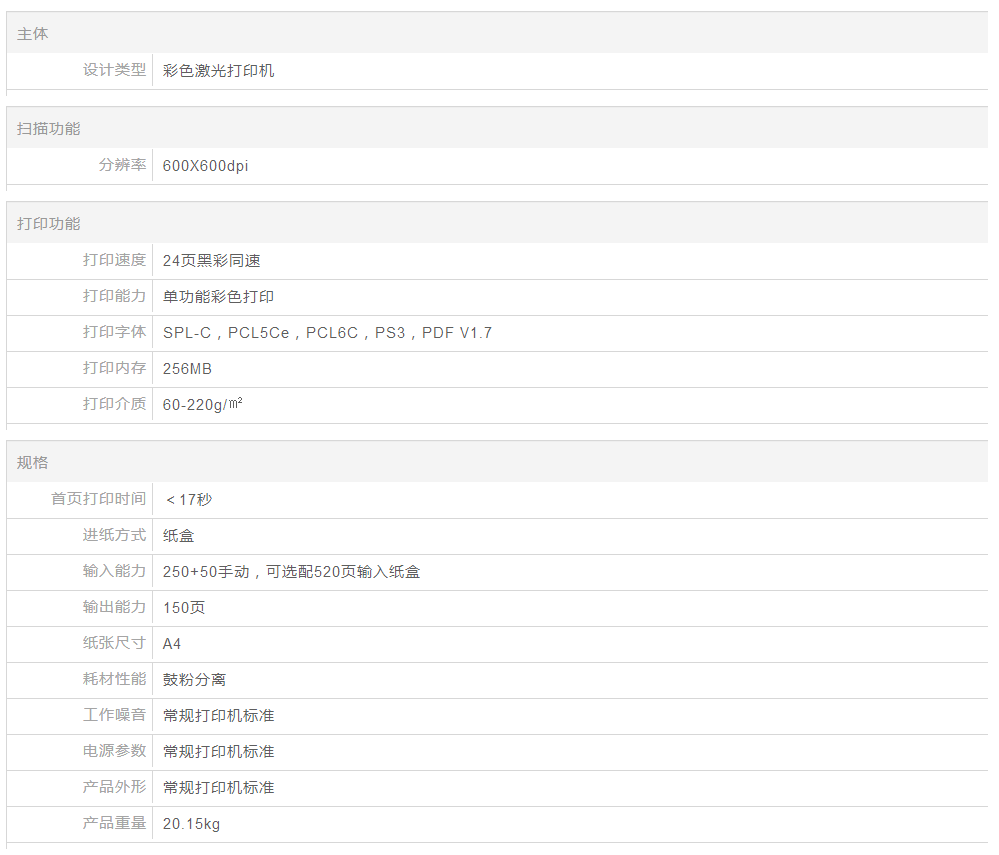Select the 打印速度 label
The height and width of the screenshot is (855, 999).
coord(114,260)
